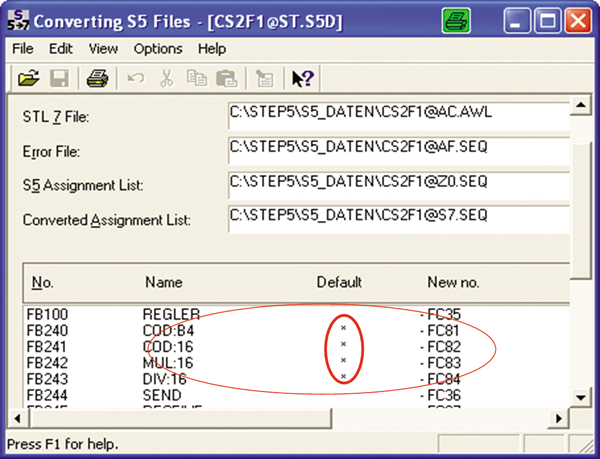This screenshot has height=459, width=600.
Task: Click the DIV:16 name cell
Action: 165,379
